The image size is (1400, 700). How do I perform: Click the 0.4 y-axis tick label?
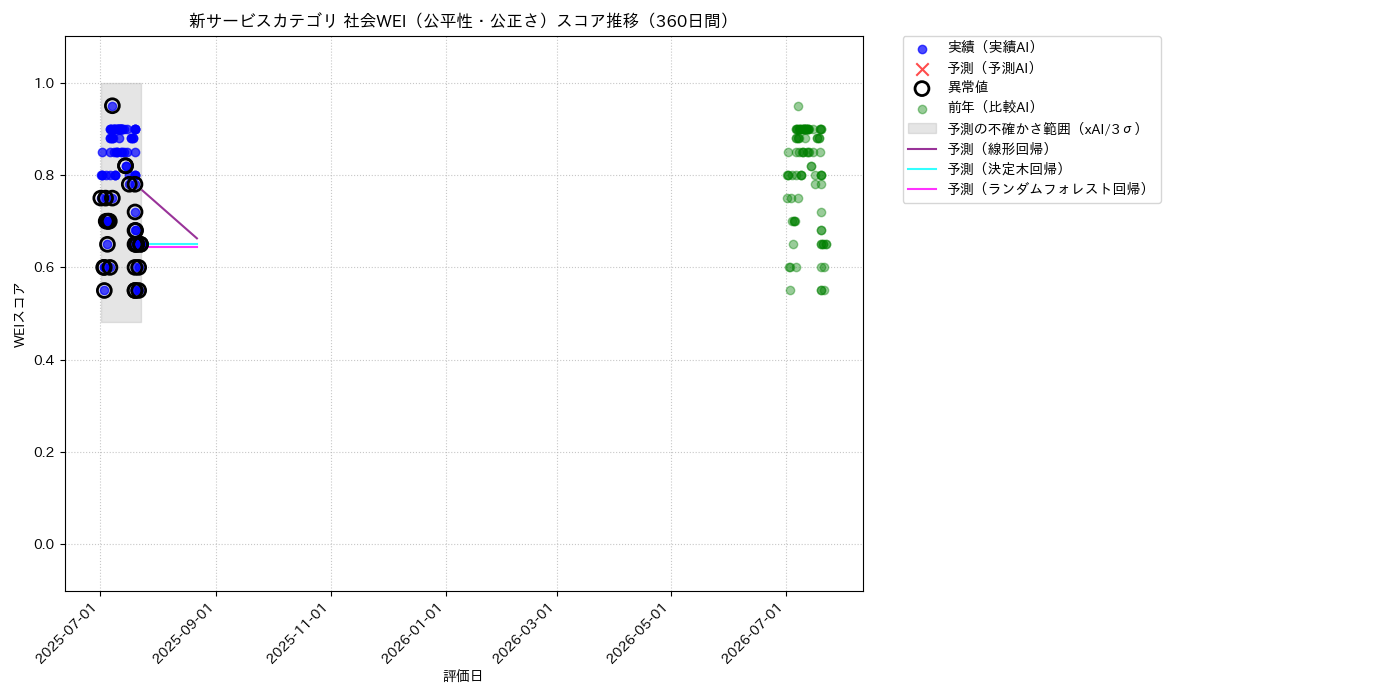pyautogui.click(x=46, y=360)
